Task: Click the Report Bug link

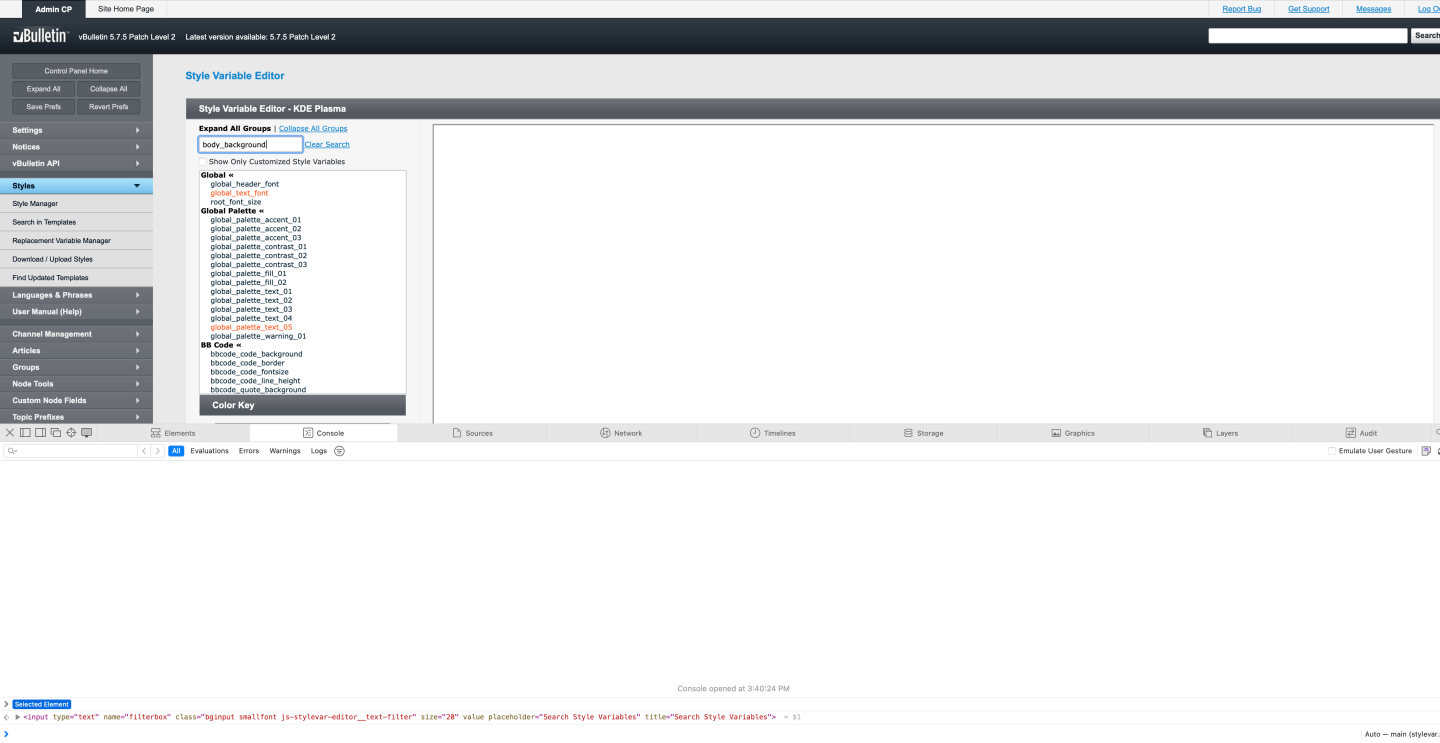Action: coord(1241,9)
